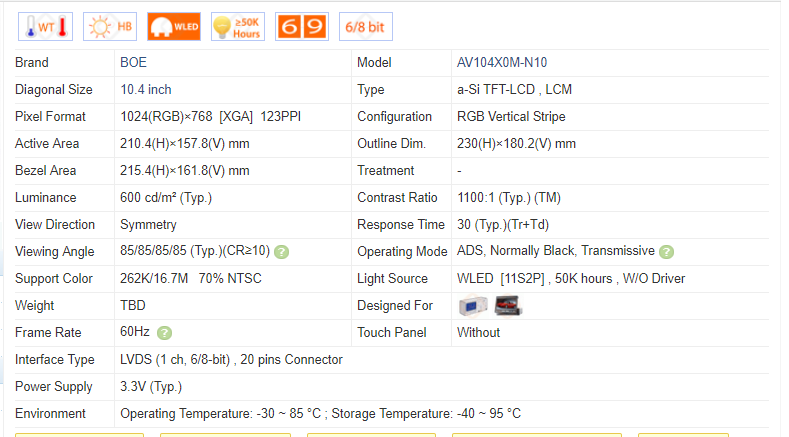Click the Pixel Format label
The image size is (789, 437).
click(x=50, y=117)
